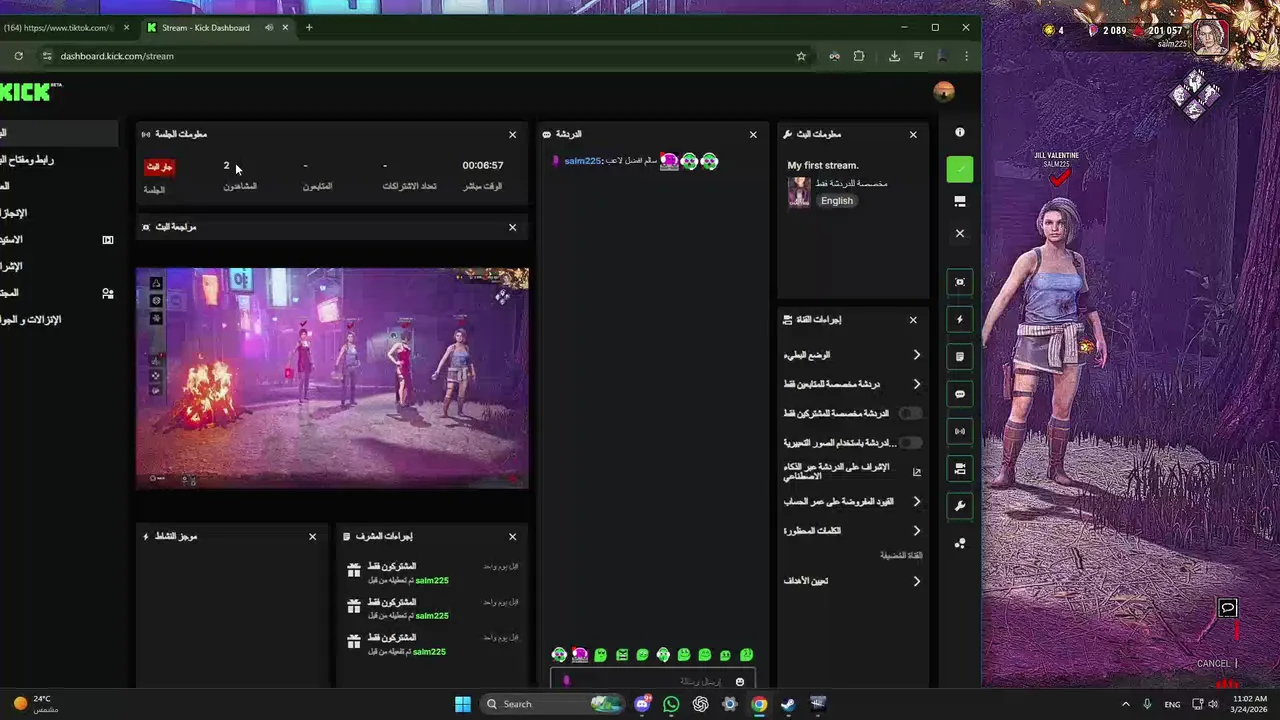The width and height of the screenshot is (1280, 720).
Task: Close the stream information panel
Action: point(913,134)
